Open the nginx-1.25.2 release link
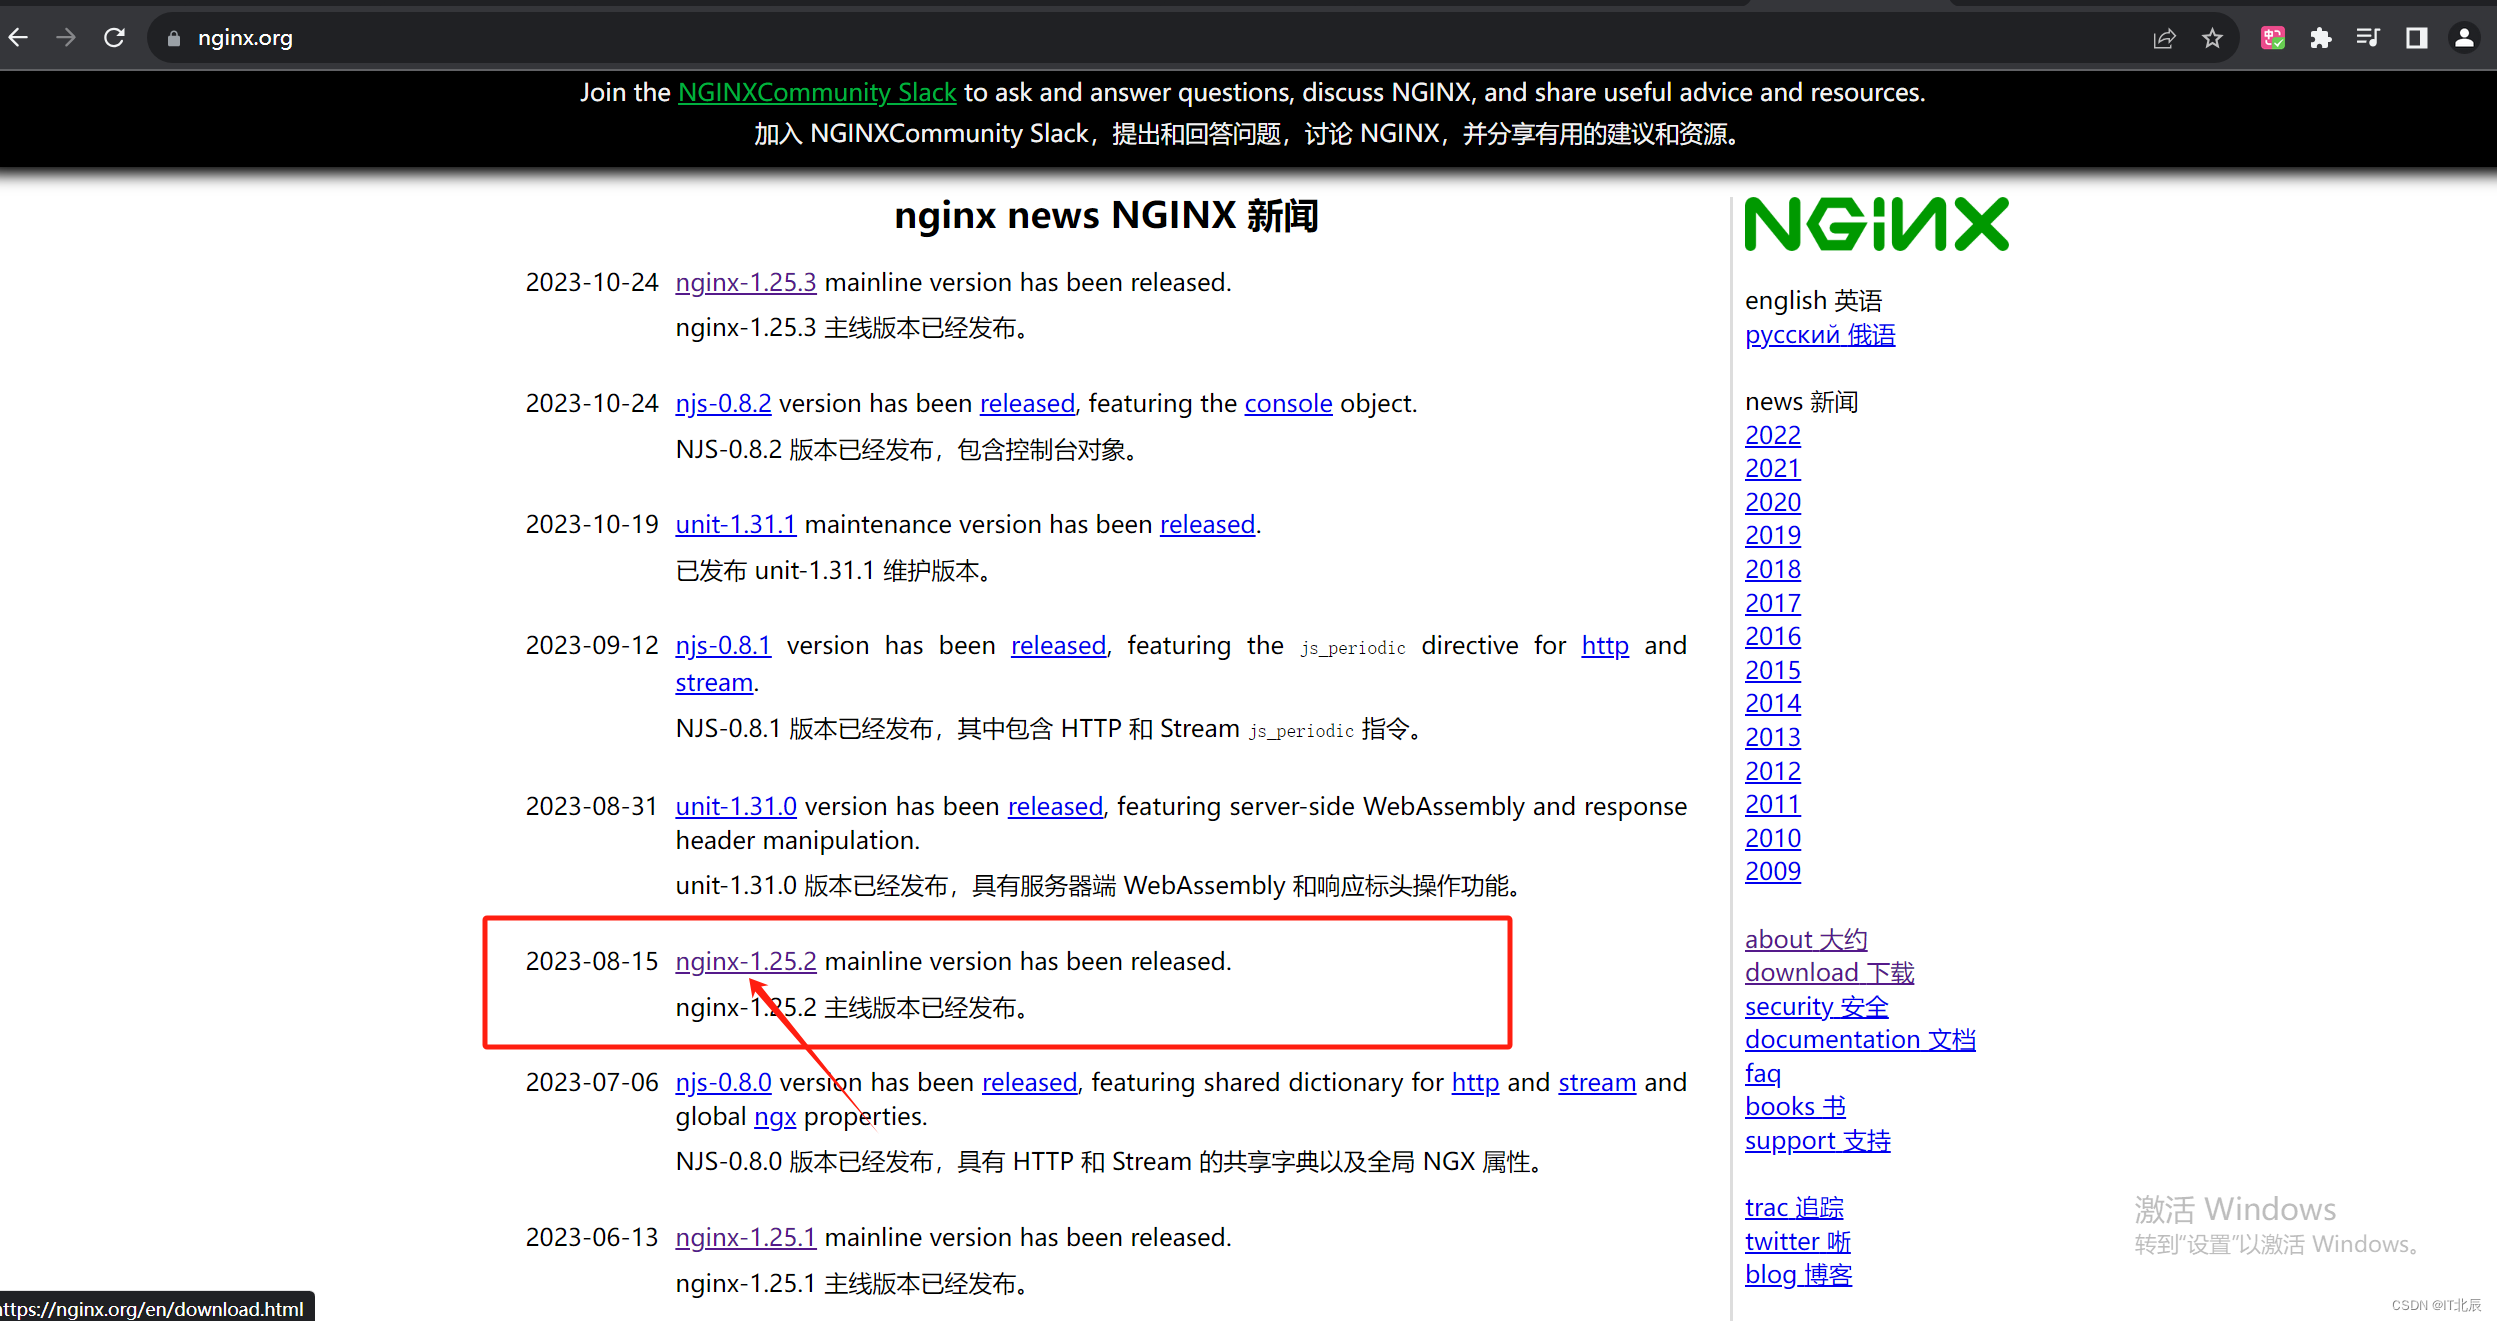Screen dimensions: 2497x1321 (x=746, y=961)
